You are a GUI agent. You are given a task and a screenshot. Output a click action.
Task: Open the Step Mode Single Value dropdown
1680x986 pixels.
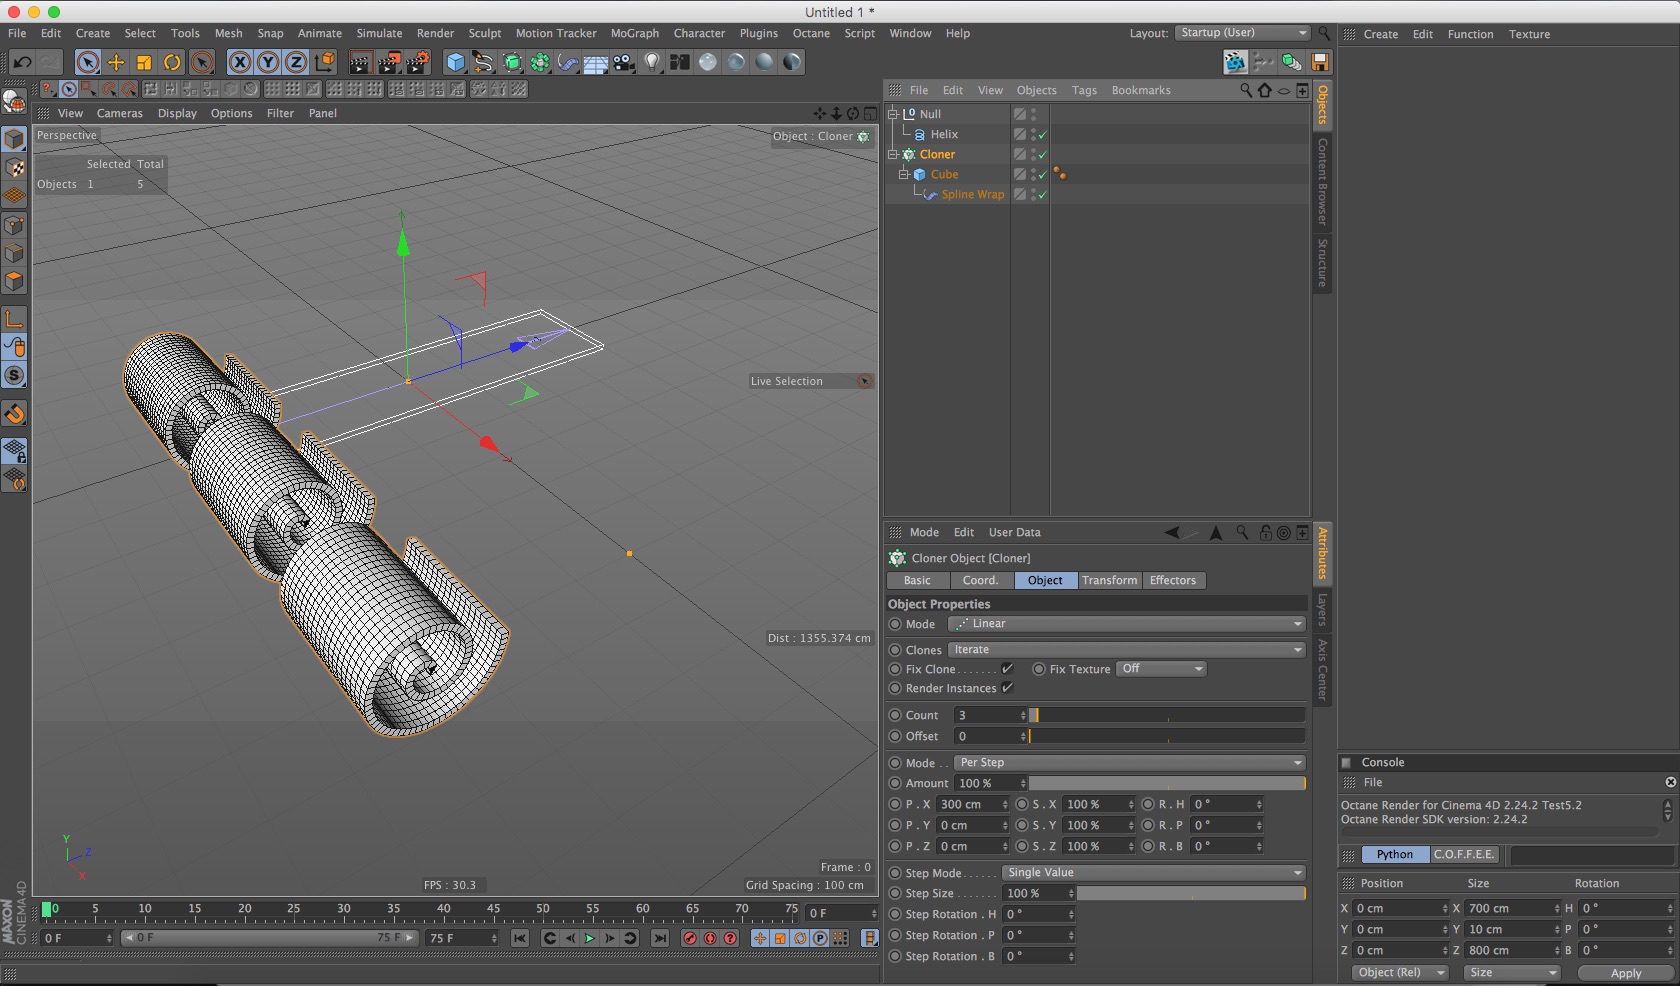tap(1153, 873)
